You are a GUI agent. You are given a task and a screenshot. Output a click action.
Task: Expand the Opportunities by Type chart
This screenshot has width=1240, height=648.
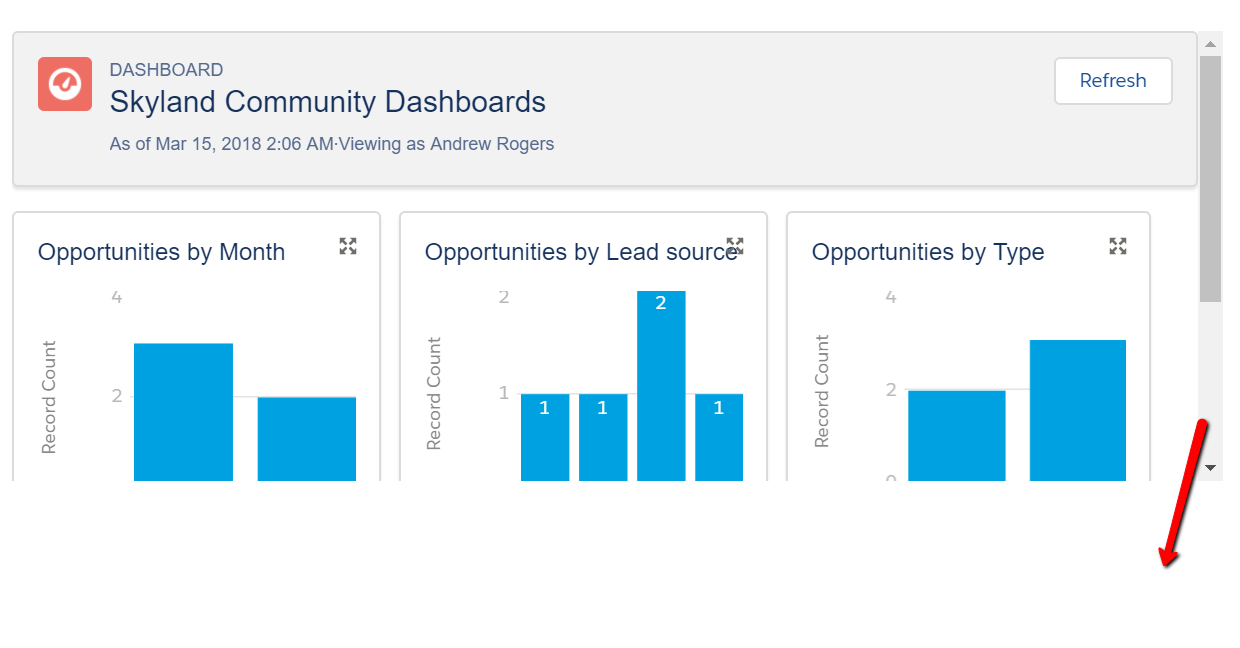(x=1118, y=246)
